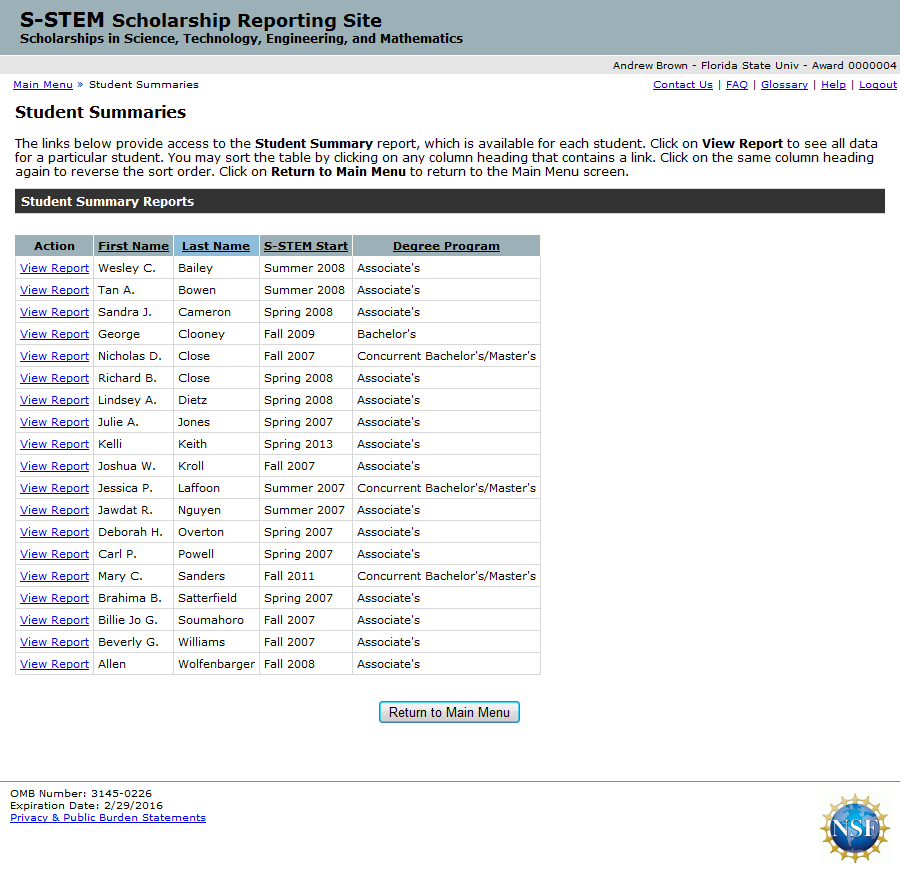
Task: View Report for Deborah H. Overton
Action: [x=54, y=532]
